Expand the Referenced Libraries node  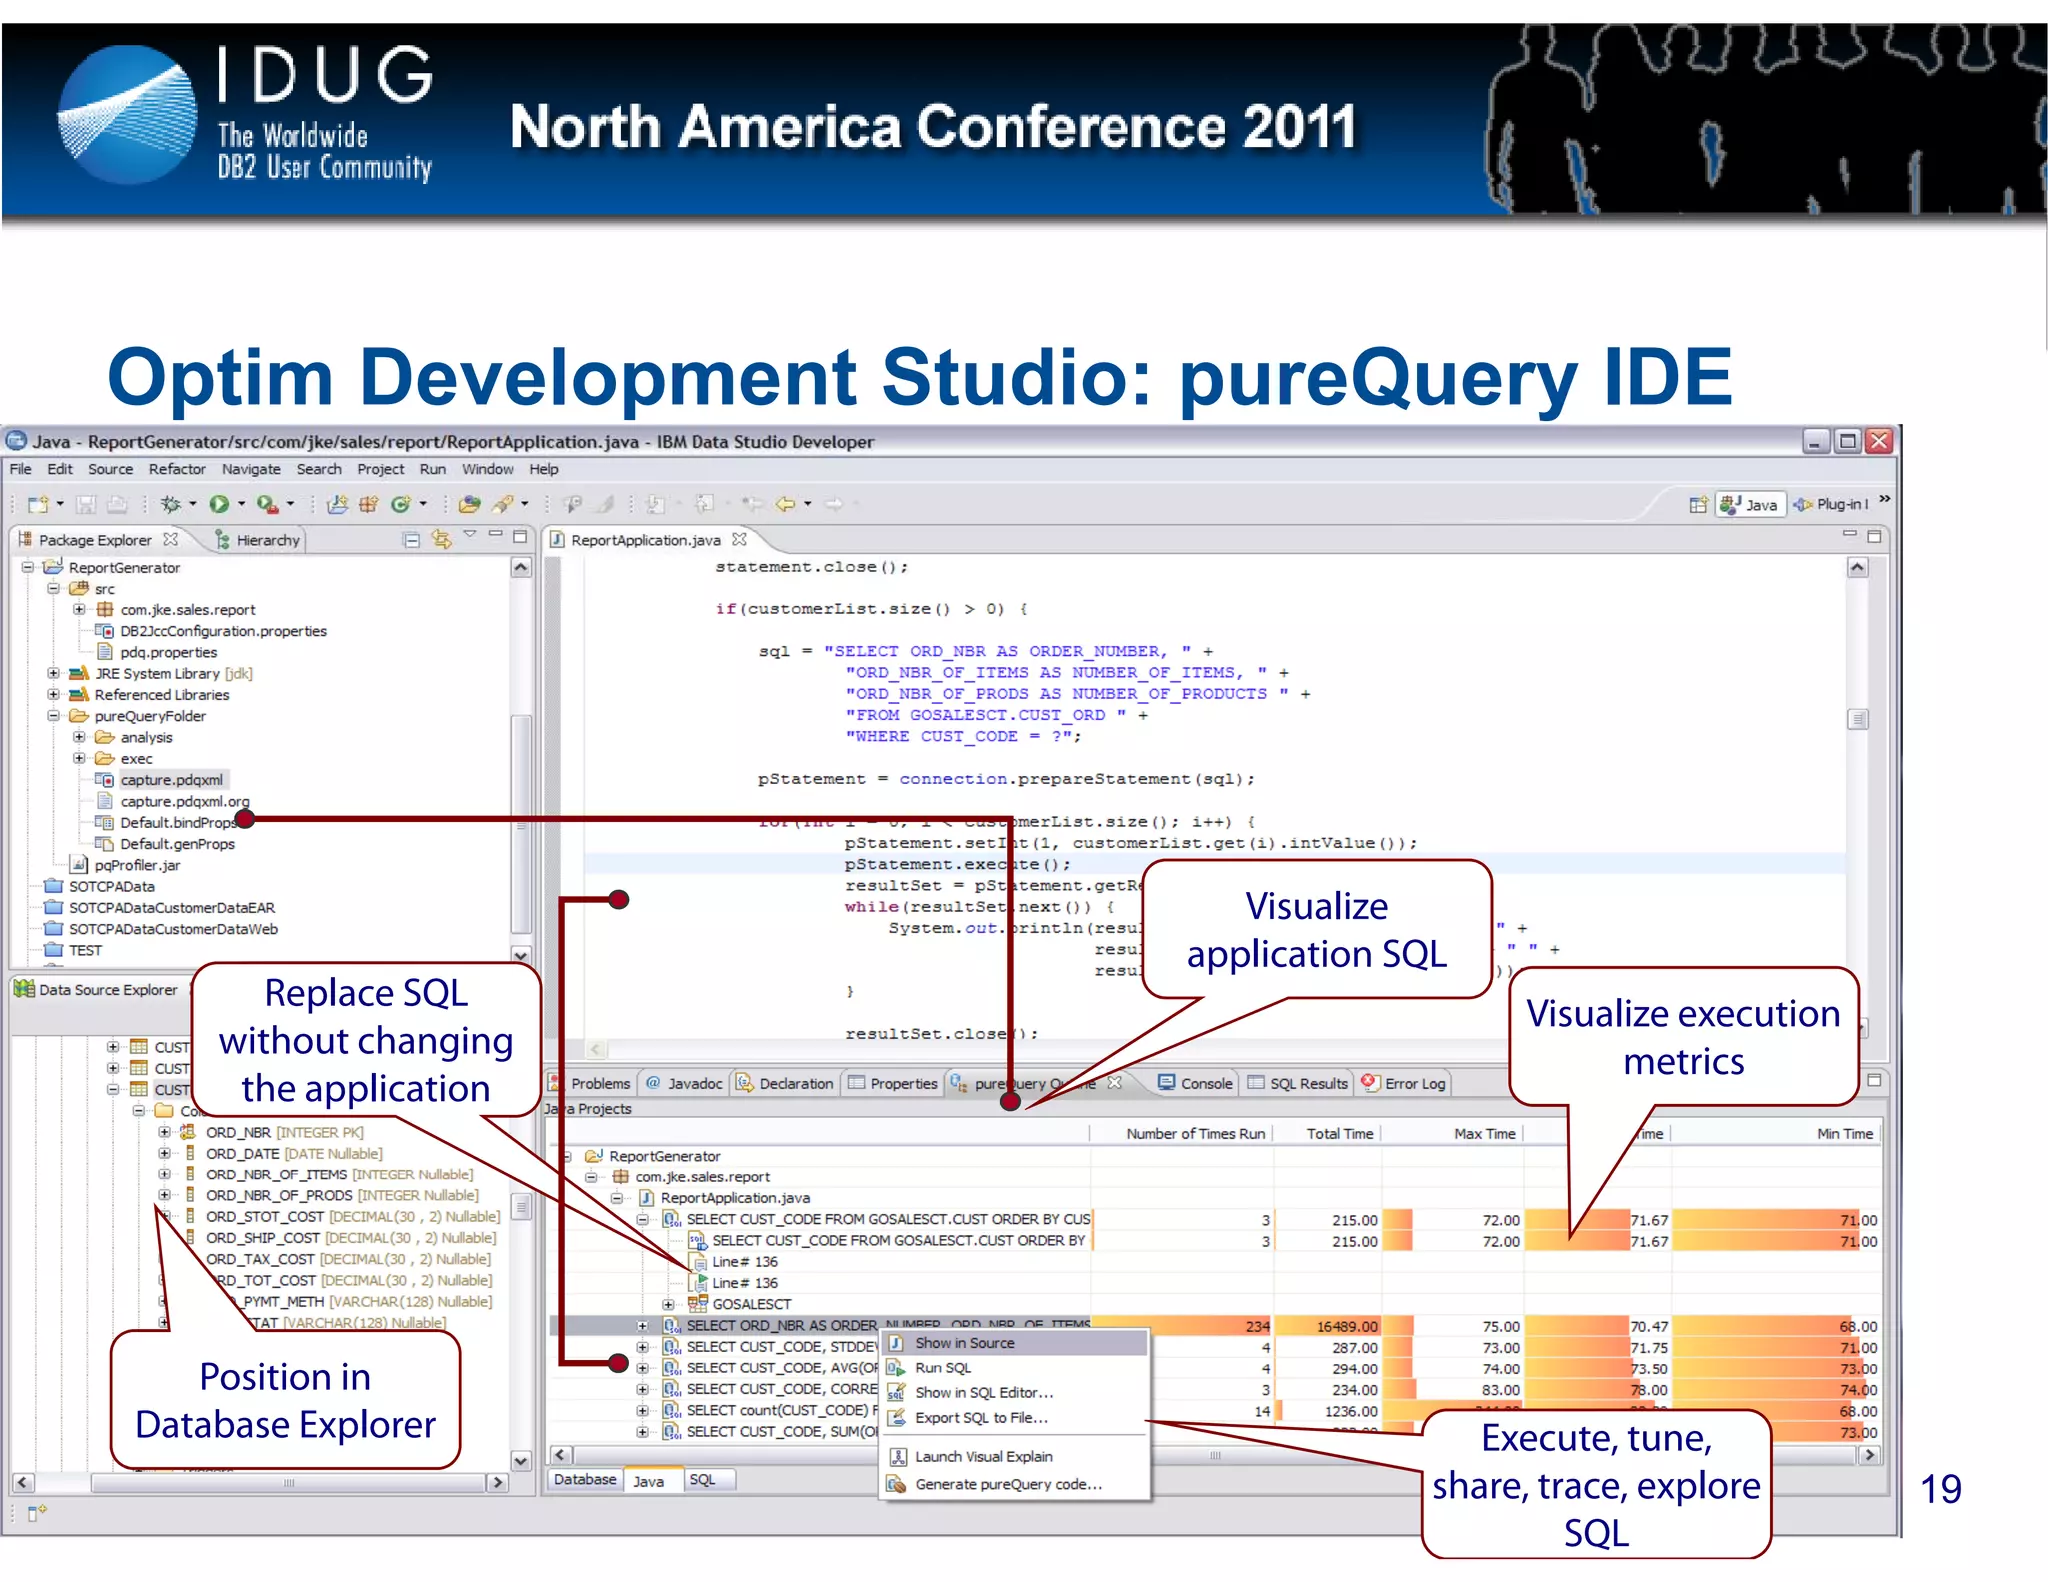pyautogui.click(x=54, y=694)
